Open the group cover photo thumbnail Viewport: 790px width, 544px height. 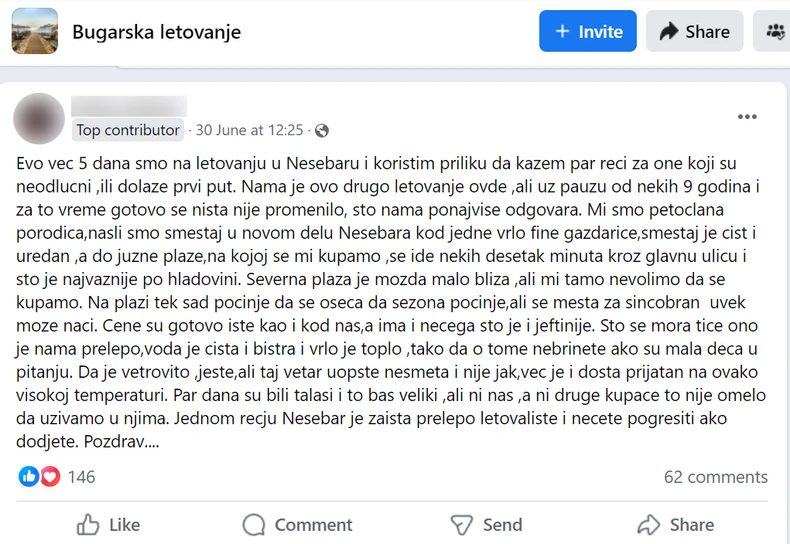point(34,32)
